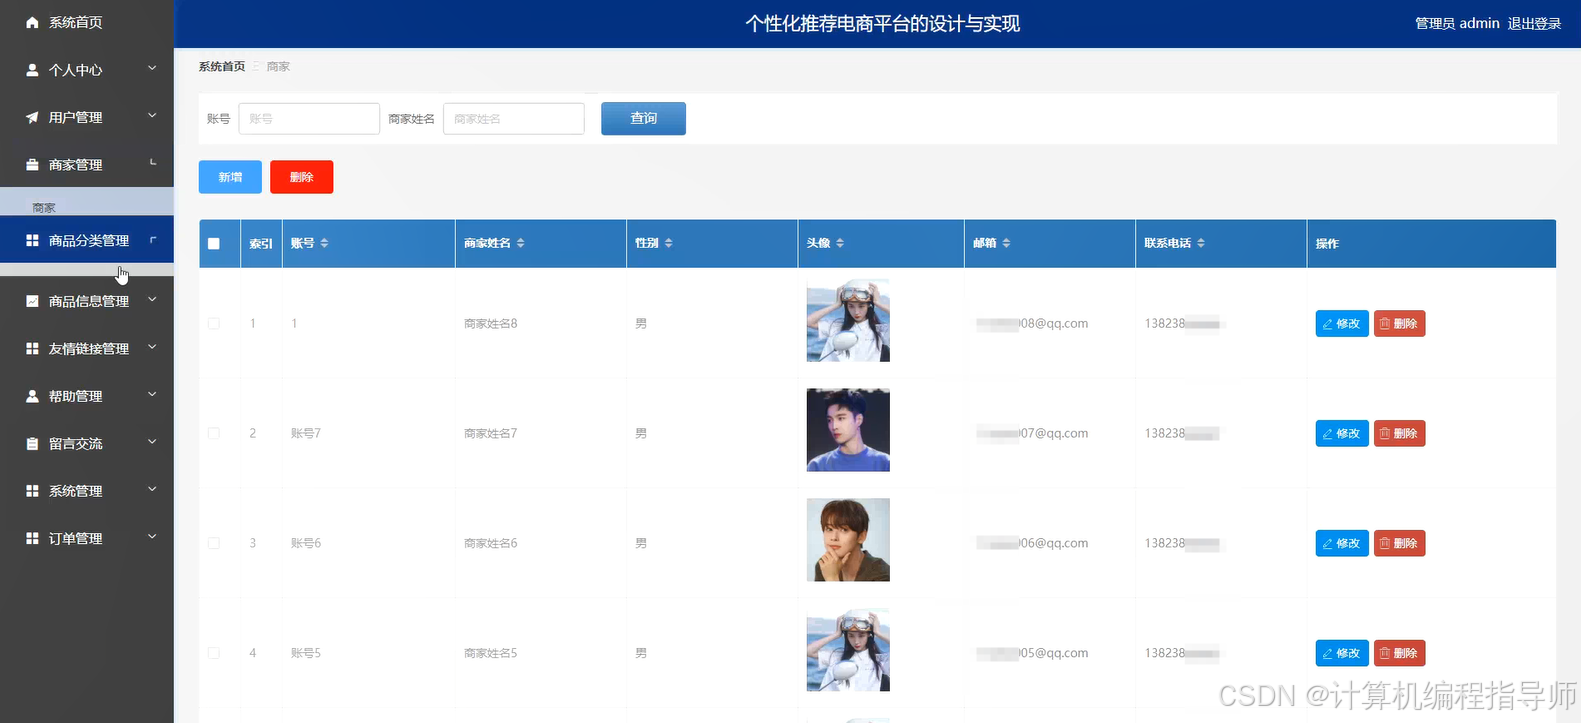1581x723 pixels.
Task: Expand 友情链接管理 menu chevron
Action: click(x=152, y=347)
